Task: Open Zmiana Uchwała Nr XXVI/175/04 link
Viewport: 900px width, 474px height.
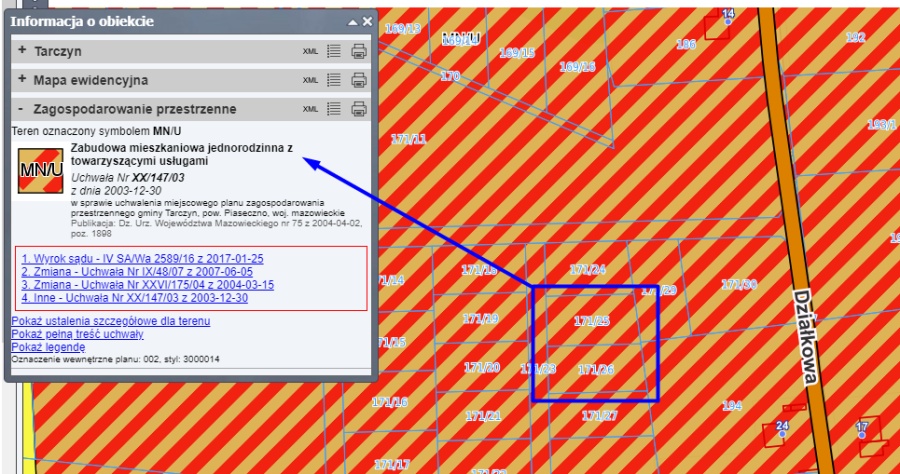Action: (147, 285)
